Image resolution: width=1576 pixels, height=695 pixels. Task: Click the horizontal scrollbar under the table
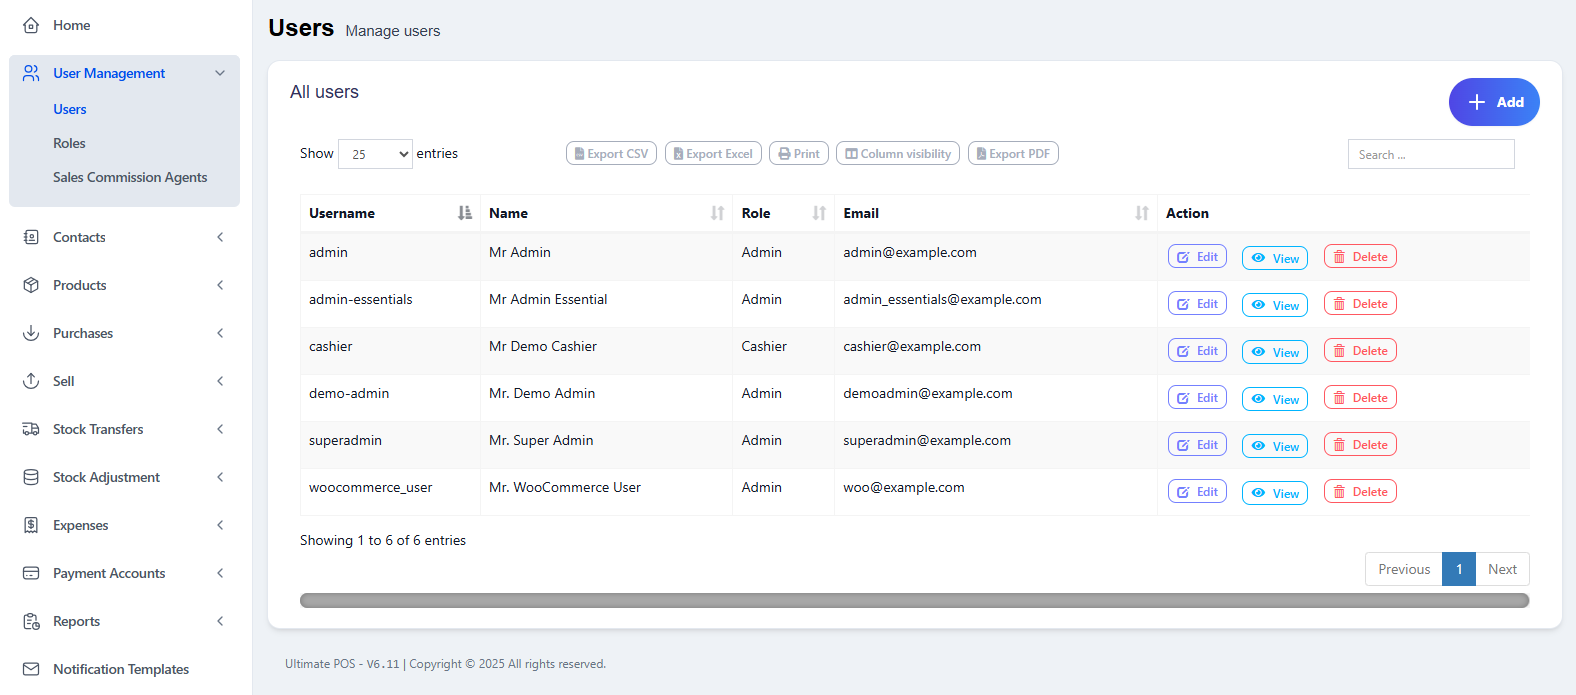coord(914,600)
